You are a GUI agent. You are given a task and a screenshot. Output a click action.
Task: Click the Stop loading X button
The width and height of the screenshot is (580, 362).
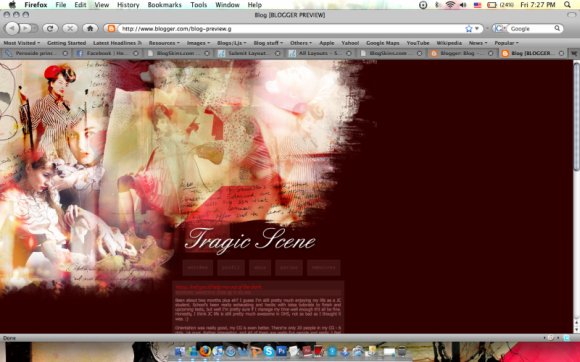point(70,28)
